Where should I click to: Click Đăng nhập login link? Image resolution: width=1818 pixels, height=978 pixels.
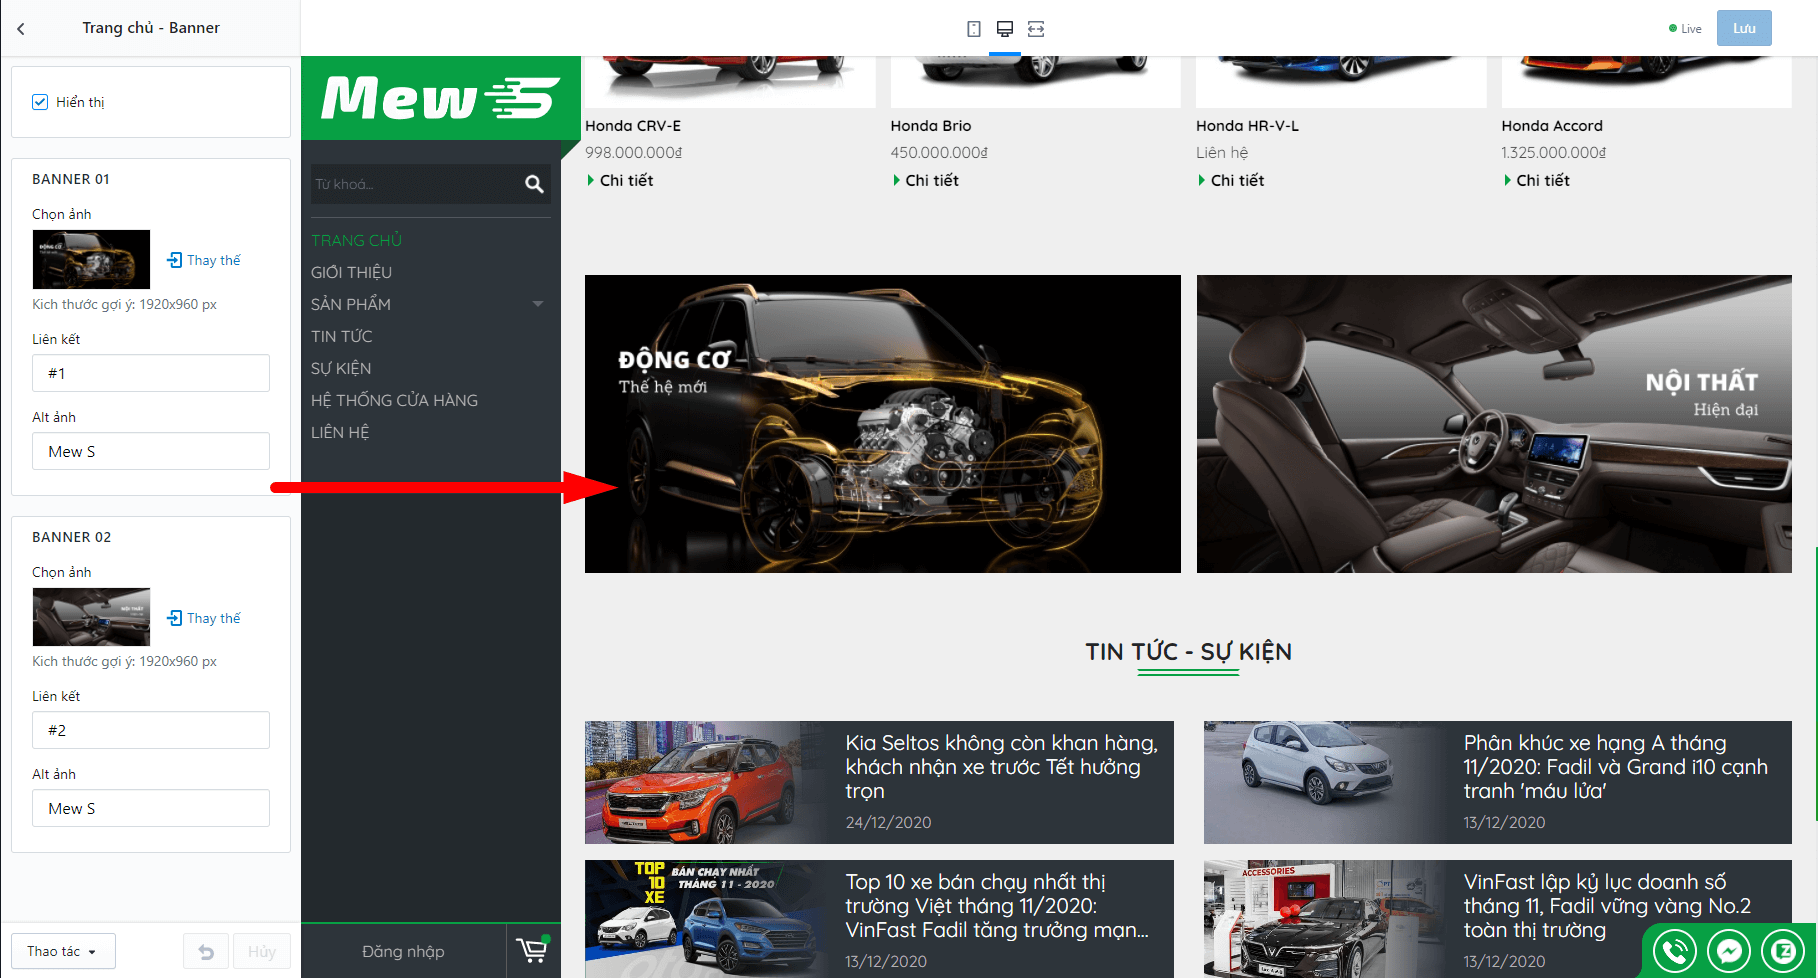[403, 951]
